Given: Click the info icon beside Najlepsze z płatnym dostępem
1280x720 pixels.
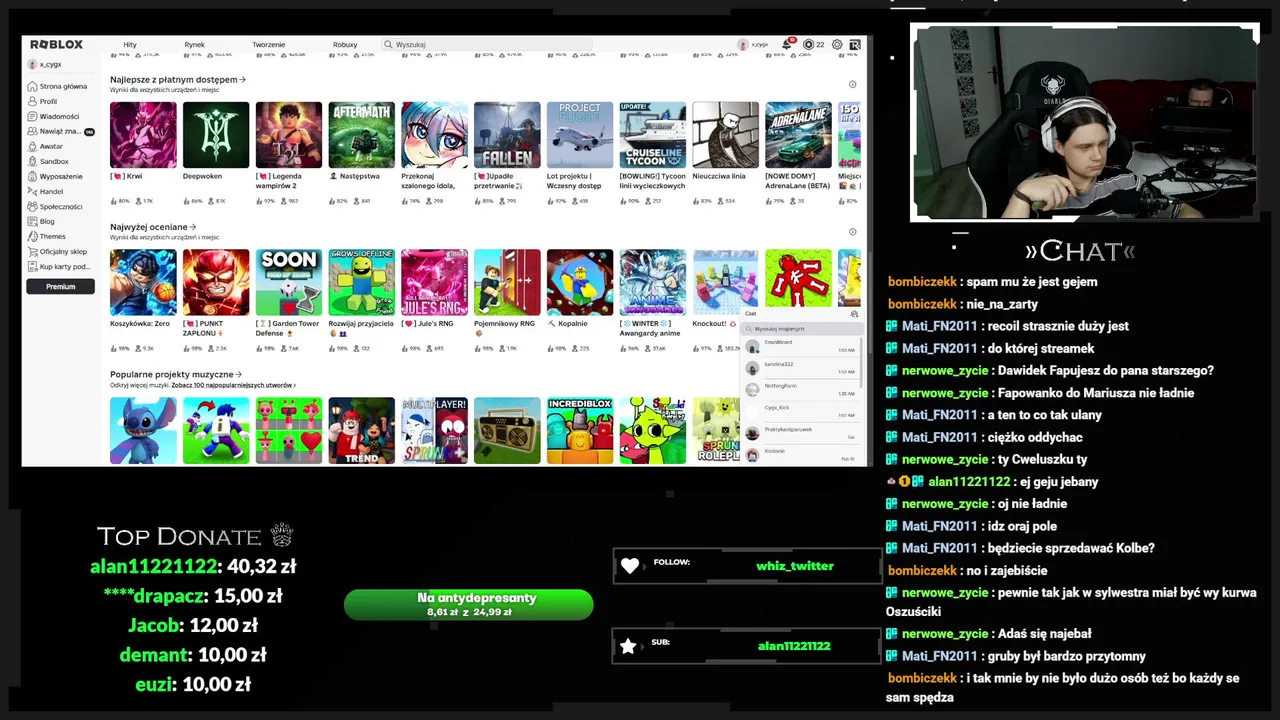Looking at the screenshot, I should coord(852,84).
